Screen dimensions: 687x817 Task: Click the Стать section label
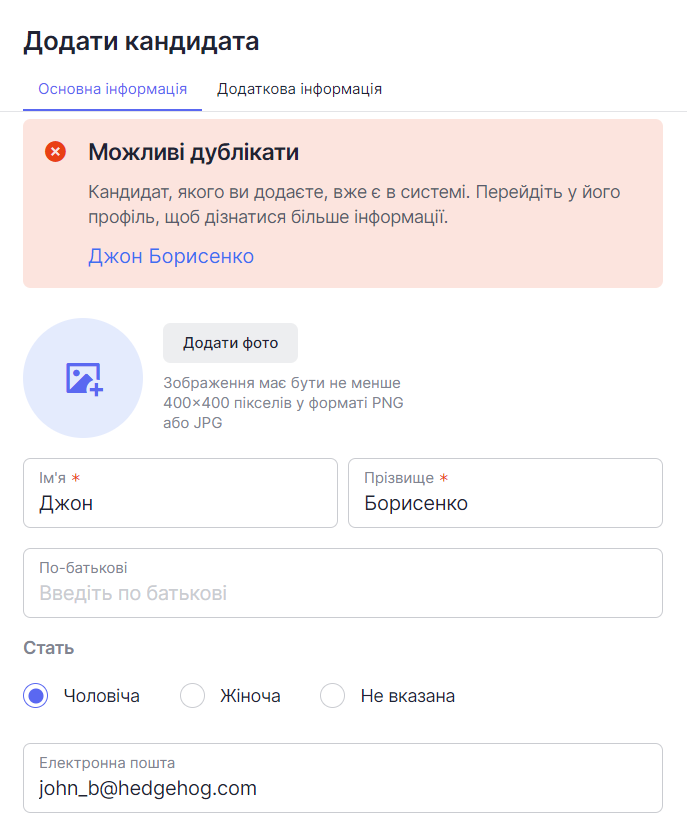(x=48, y=648)
